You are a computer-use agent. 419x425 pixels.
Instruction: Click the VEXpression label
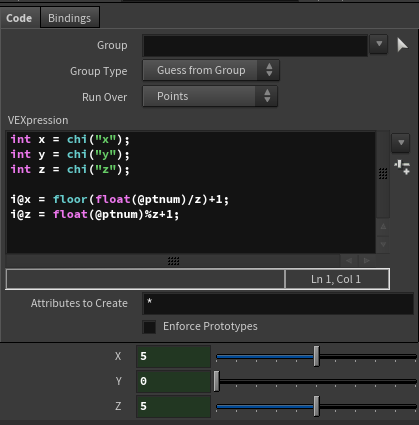[x=38, y=120]
